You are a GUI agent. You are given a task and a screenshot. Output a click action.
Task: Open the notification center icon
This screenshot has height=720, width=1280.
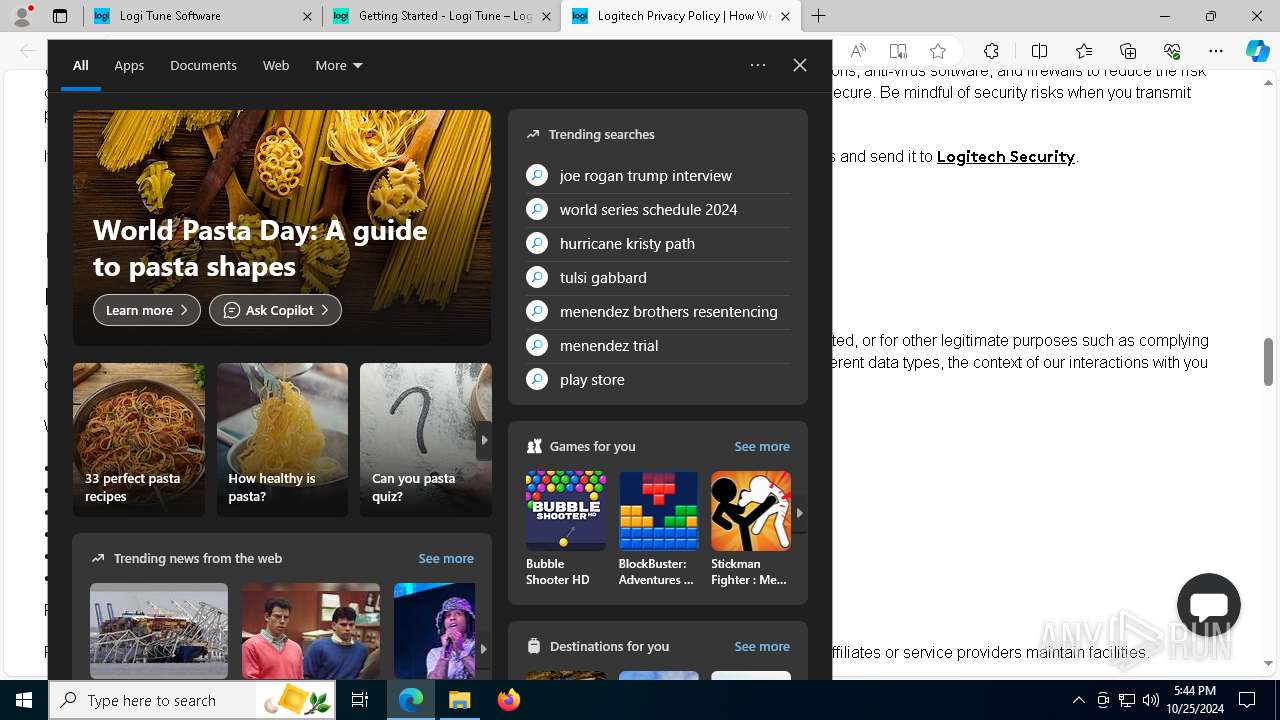1247,700
